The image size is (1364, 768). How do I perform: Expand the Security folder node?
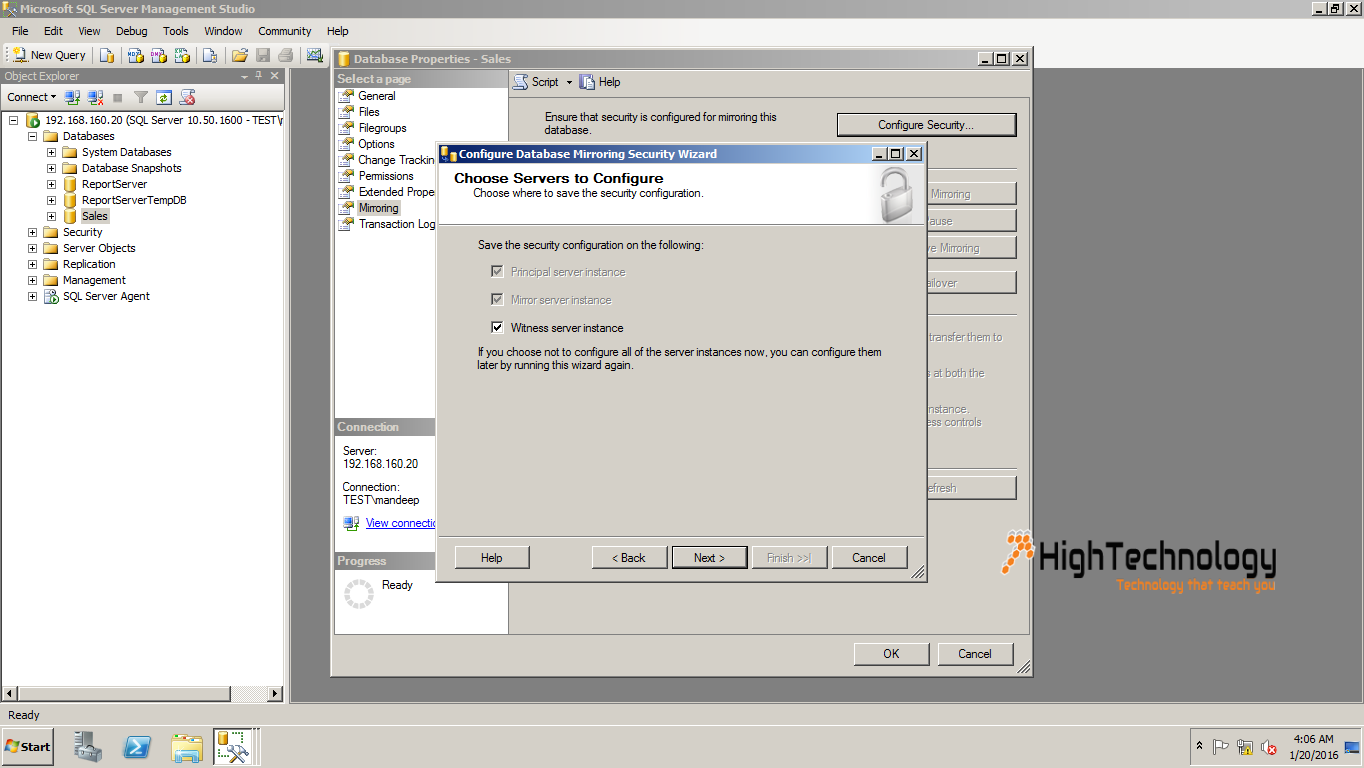click(33, 232)
